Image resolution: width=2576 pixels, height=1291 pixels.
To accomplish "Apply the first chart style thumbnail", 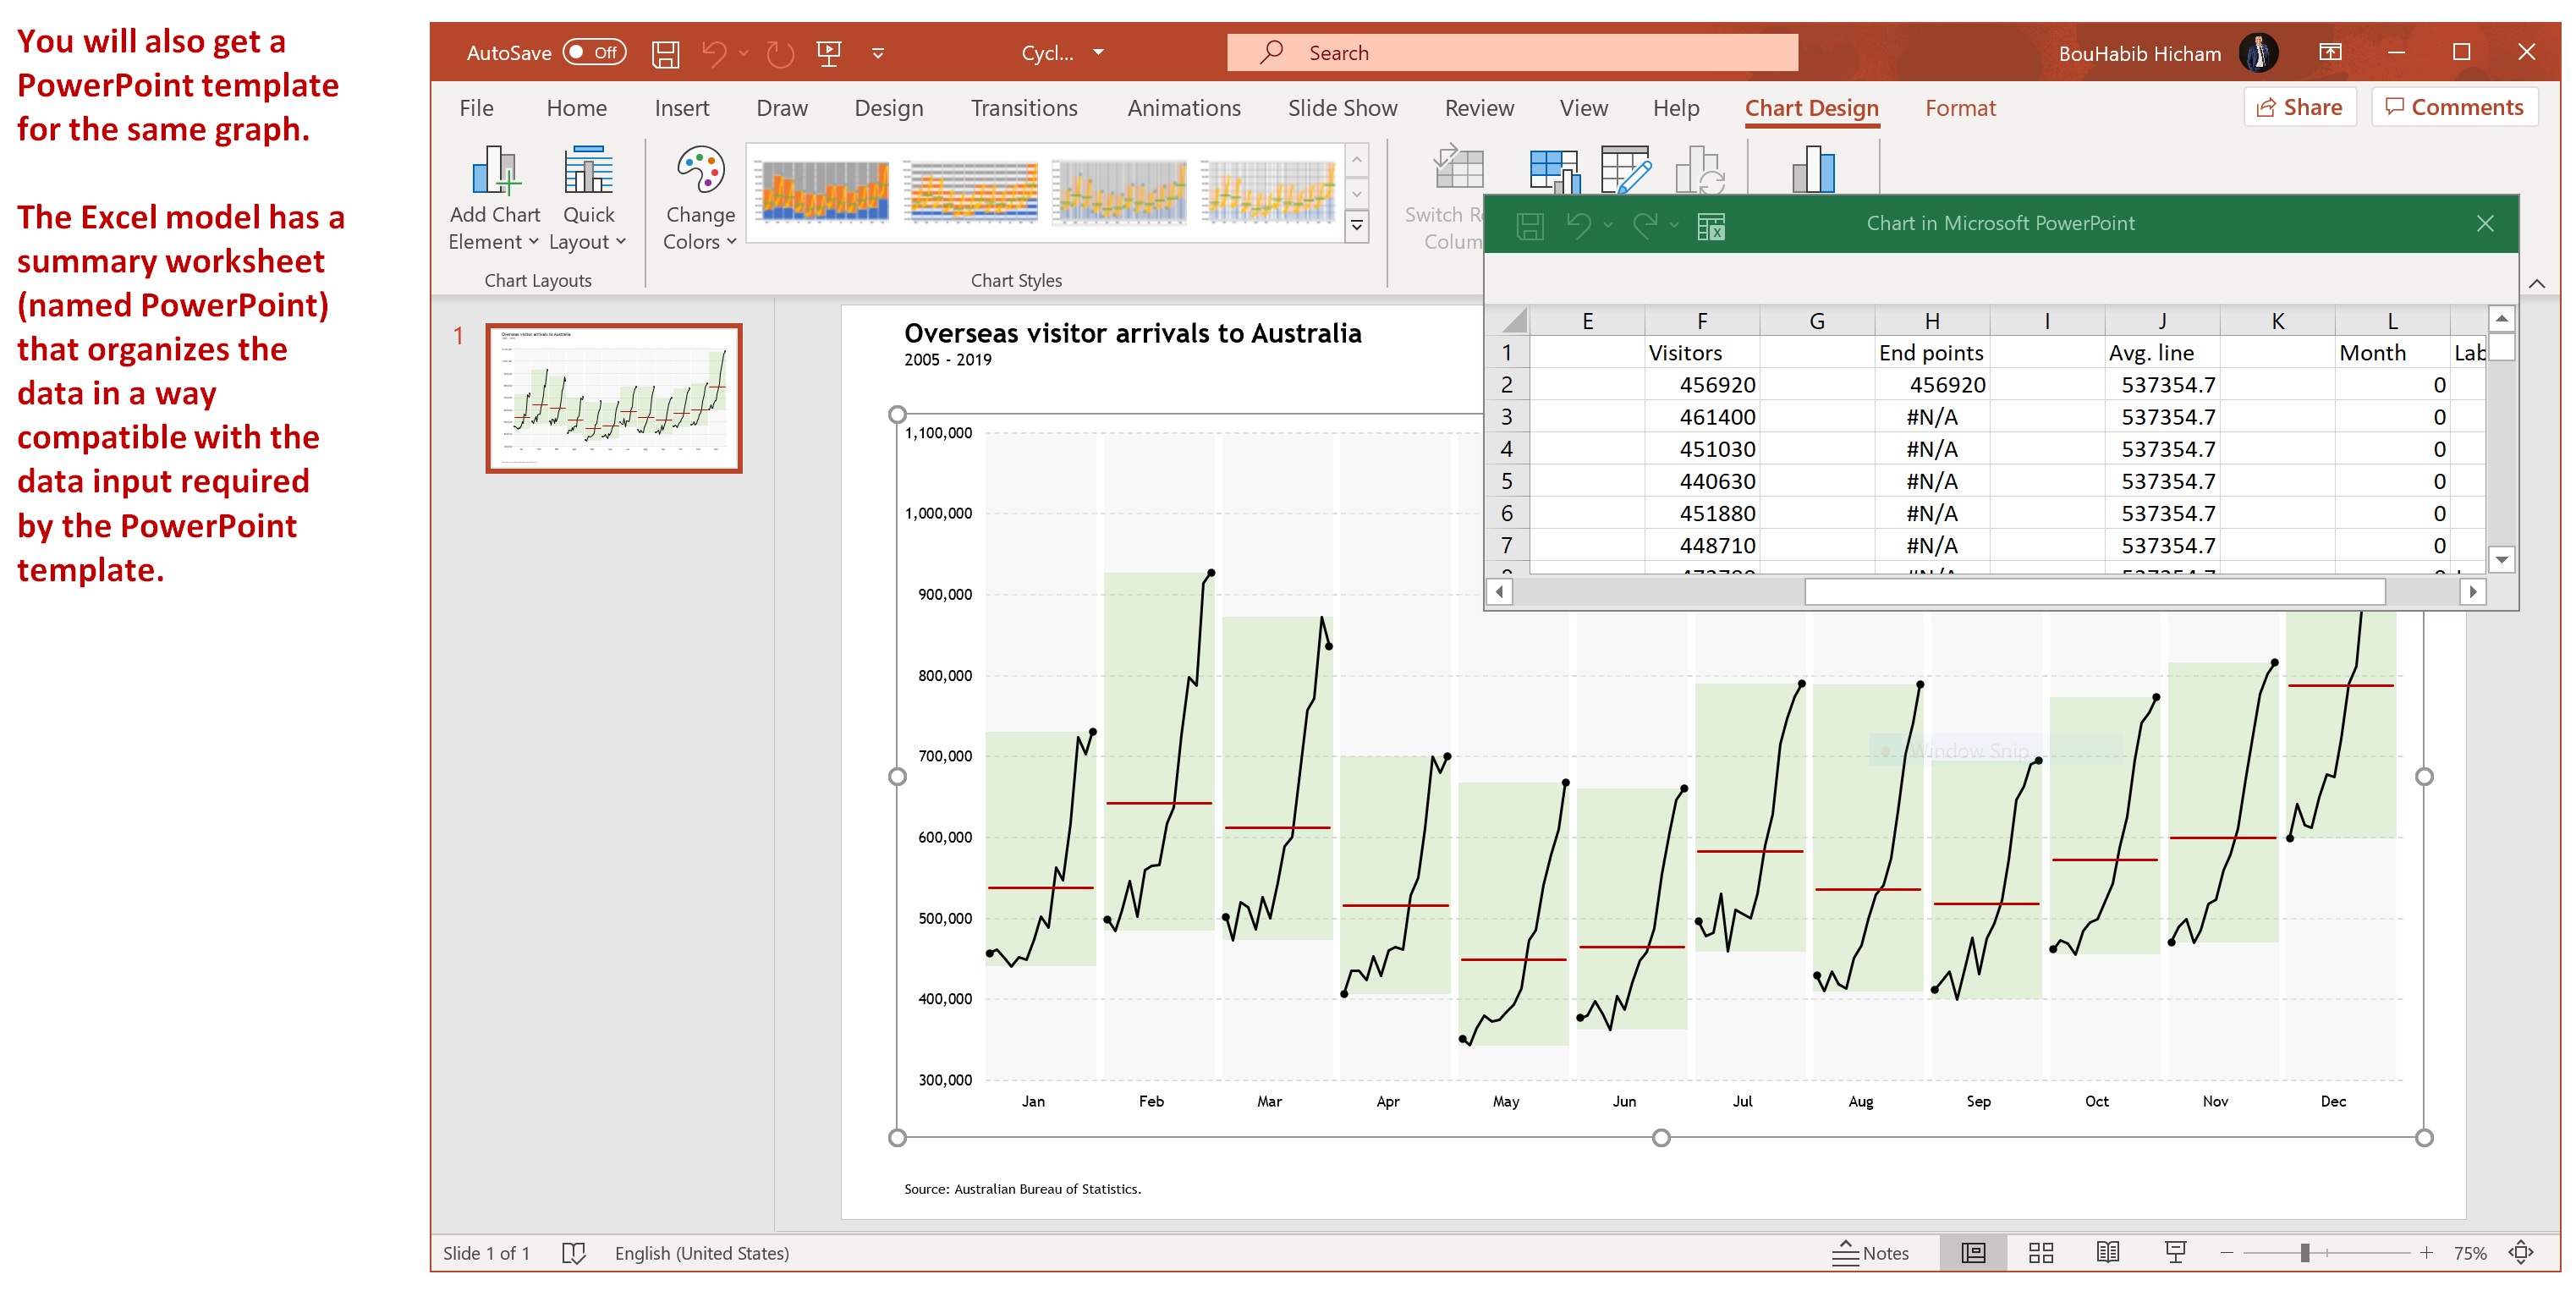I will pos(824,191).
